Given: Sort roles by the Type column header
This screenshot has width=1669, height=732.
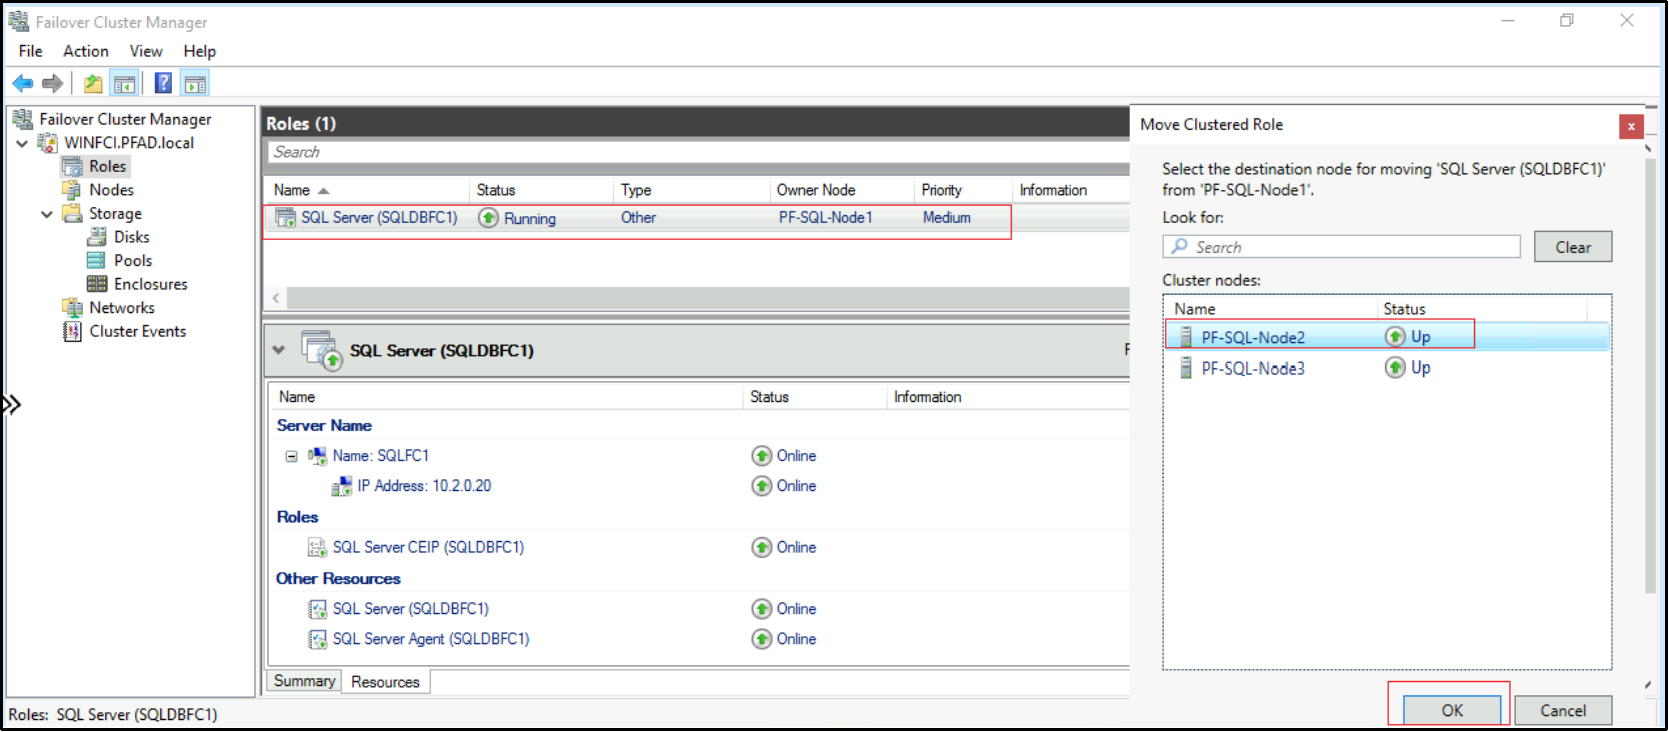Looking at the screenshot, I should point(691,190).
